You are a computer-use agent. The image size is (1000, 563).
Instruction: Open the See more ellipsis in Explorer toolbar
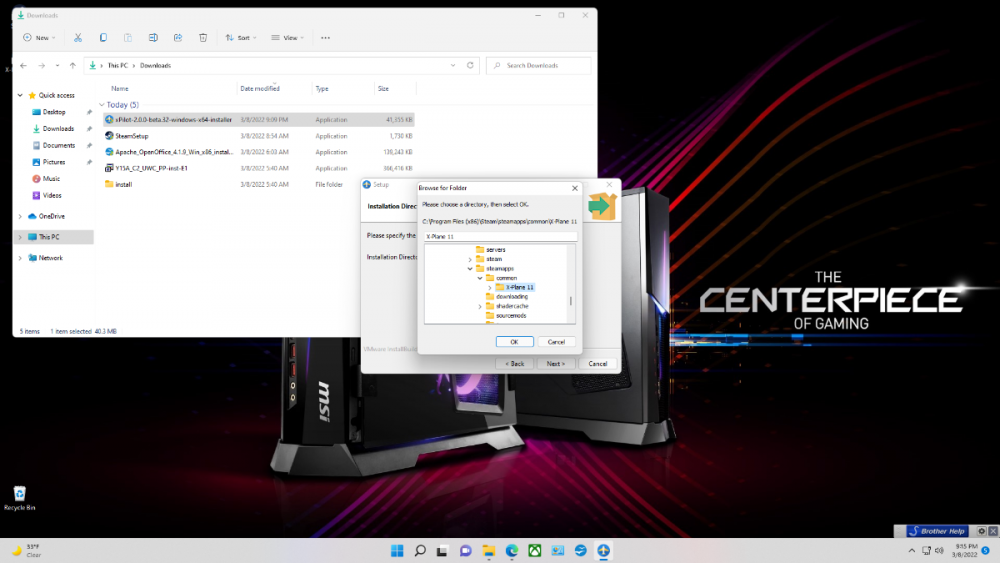pyautogui.click(x=325, y=38)
